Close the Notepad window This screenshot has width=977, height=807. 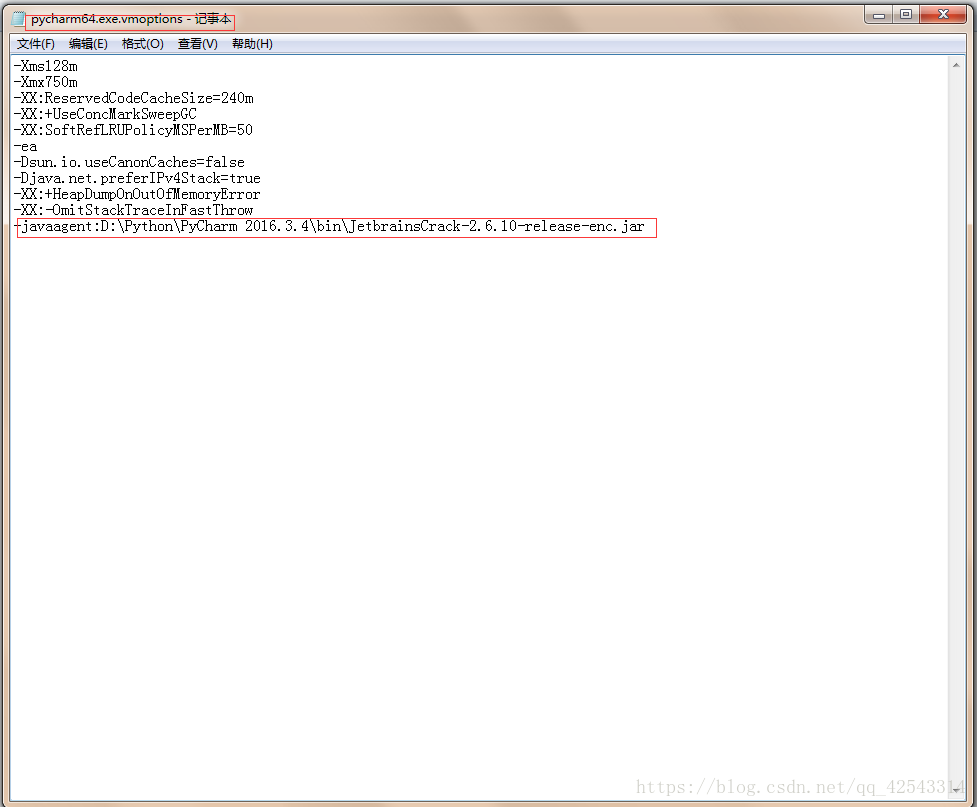click(x=943, y=15)
